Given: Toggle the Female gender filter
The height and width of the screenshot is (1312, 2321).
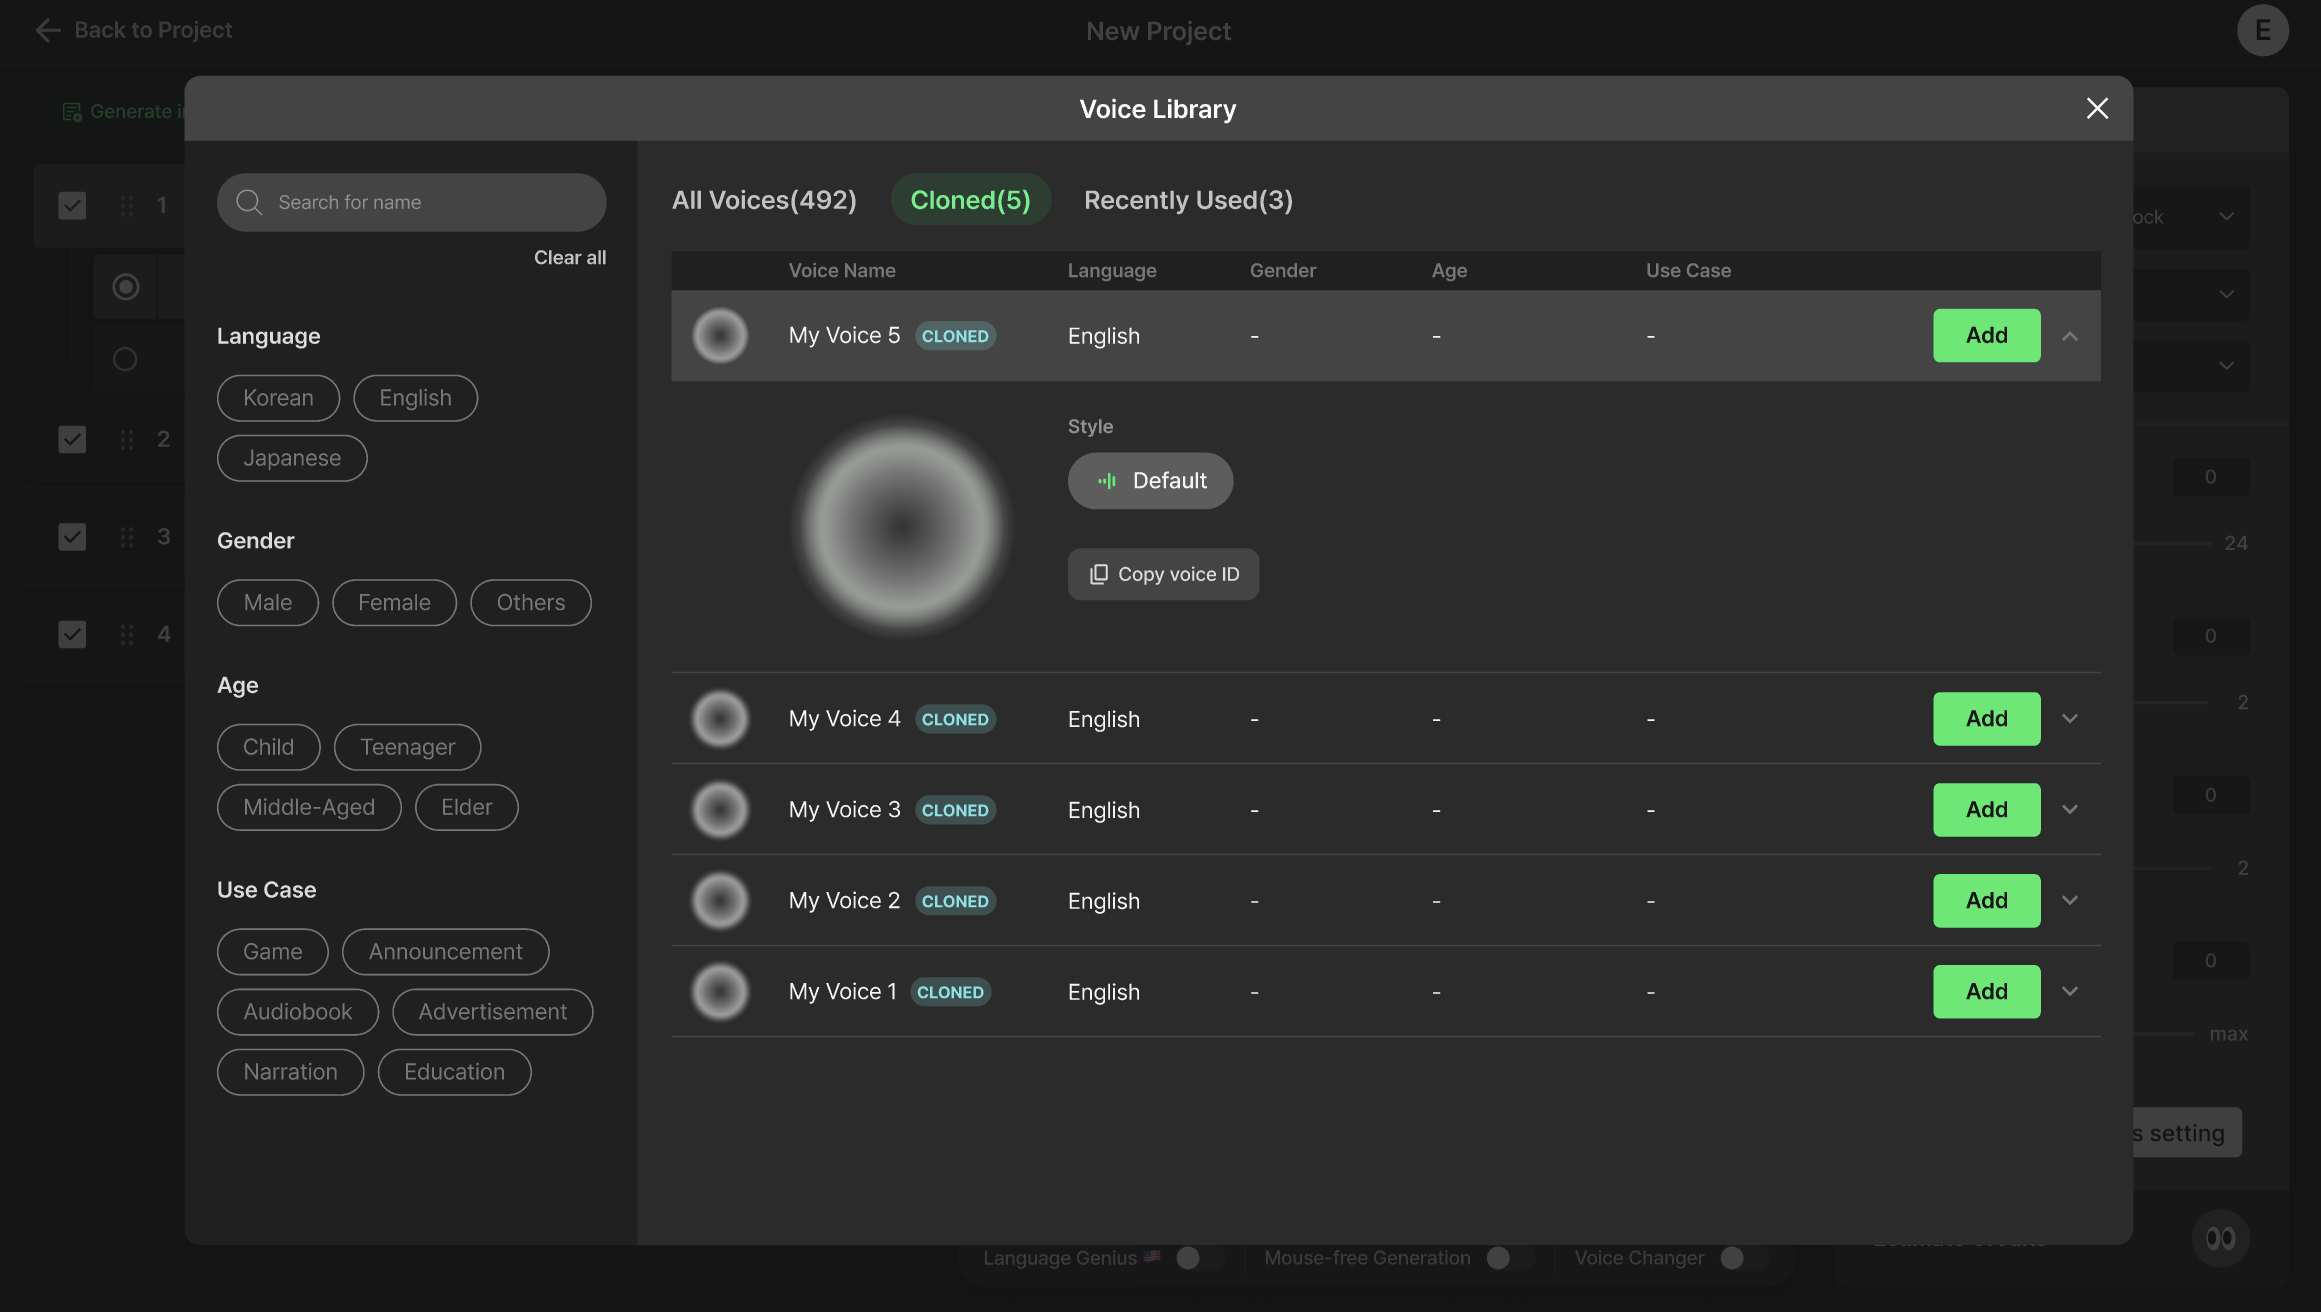Looking at the screenshot, I should point(394,602).
